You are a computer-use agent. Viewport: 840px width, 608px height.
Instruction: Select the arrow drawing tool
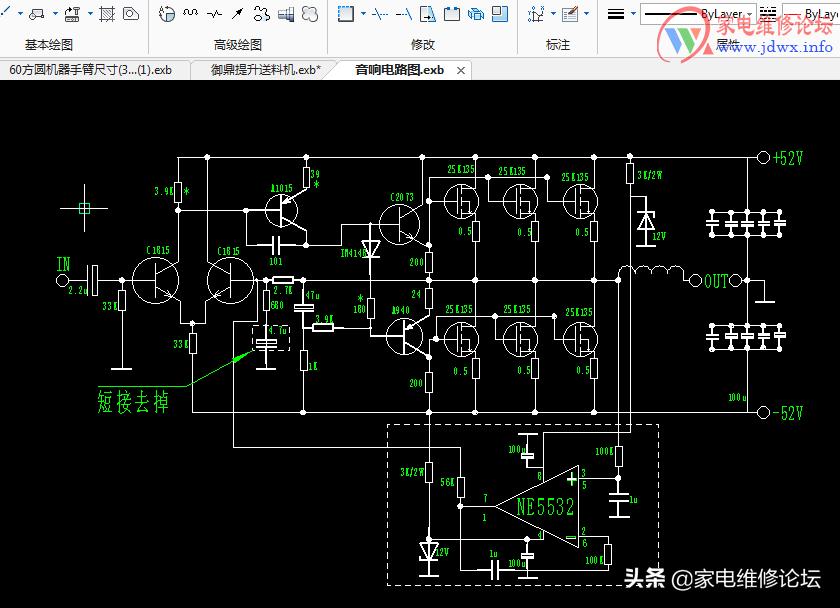click(238, 14)
